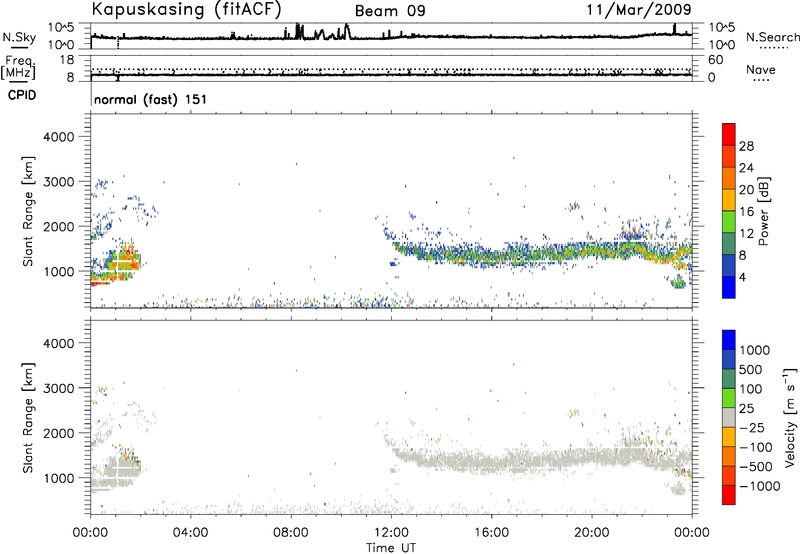Click the blue top segment of Velocity color bar

point(729,340)
